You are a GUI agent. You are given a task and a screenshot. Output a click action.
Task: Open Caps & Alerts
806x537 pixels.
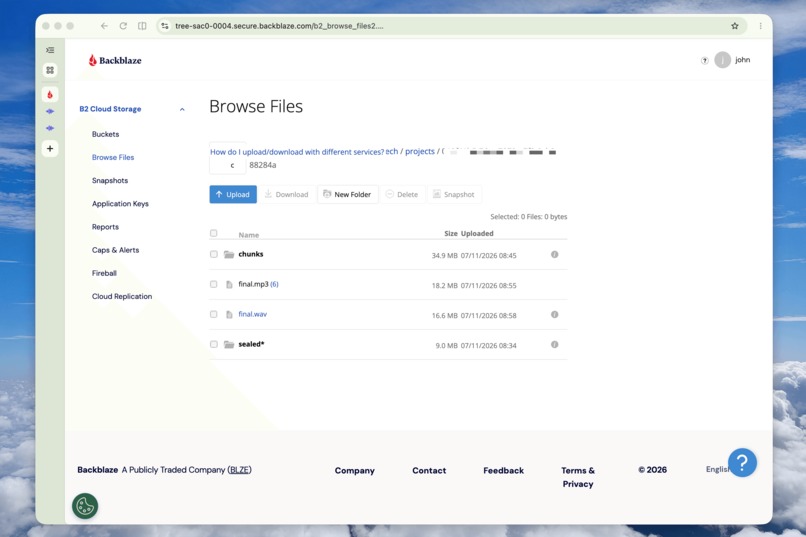[x=116, y=250]
